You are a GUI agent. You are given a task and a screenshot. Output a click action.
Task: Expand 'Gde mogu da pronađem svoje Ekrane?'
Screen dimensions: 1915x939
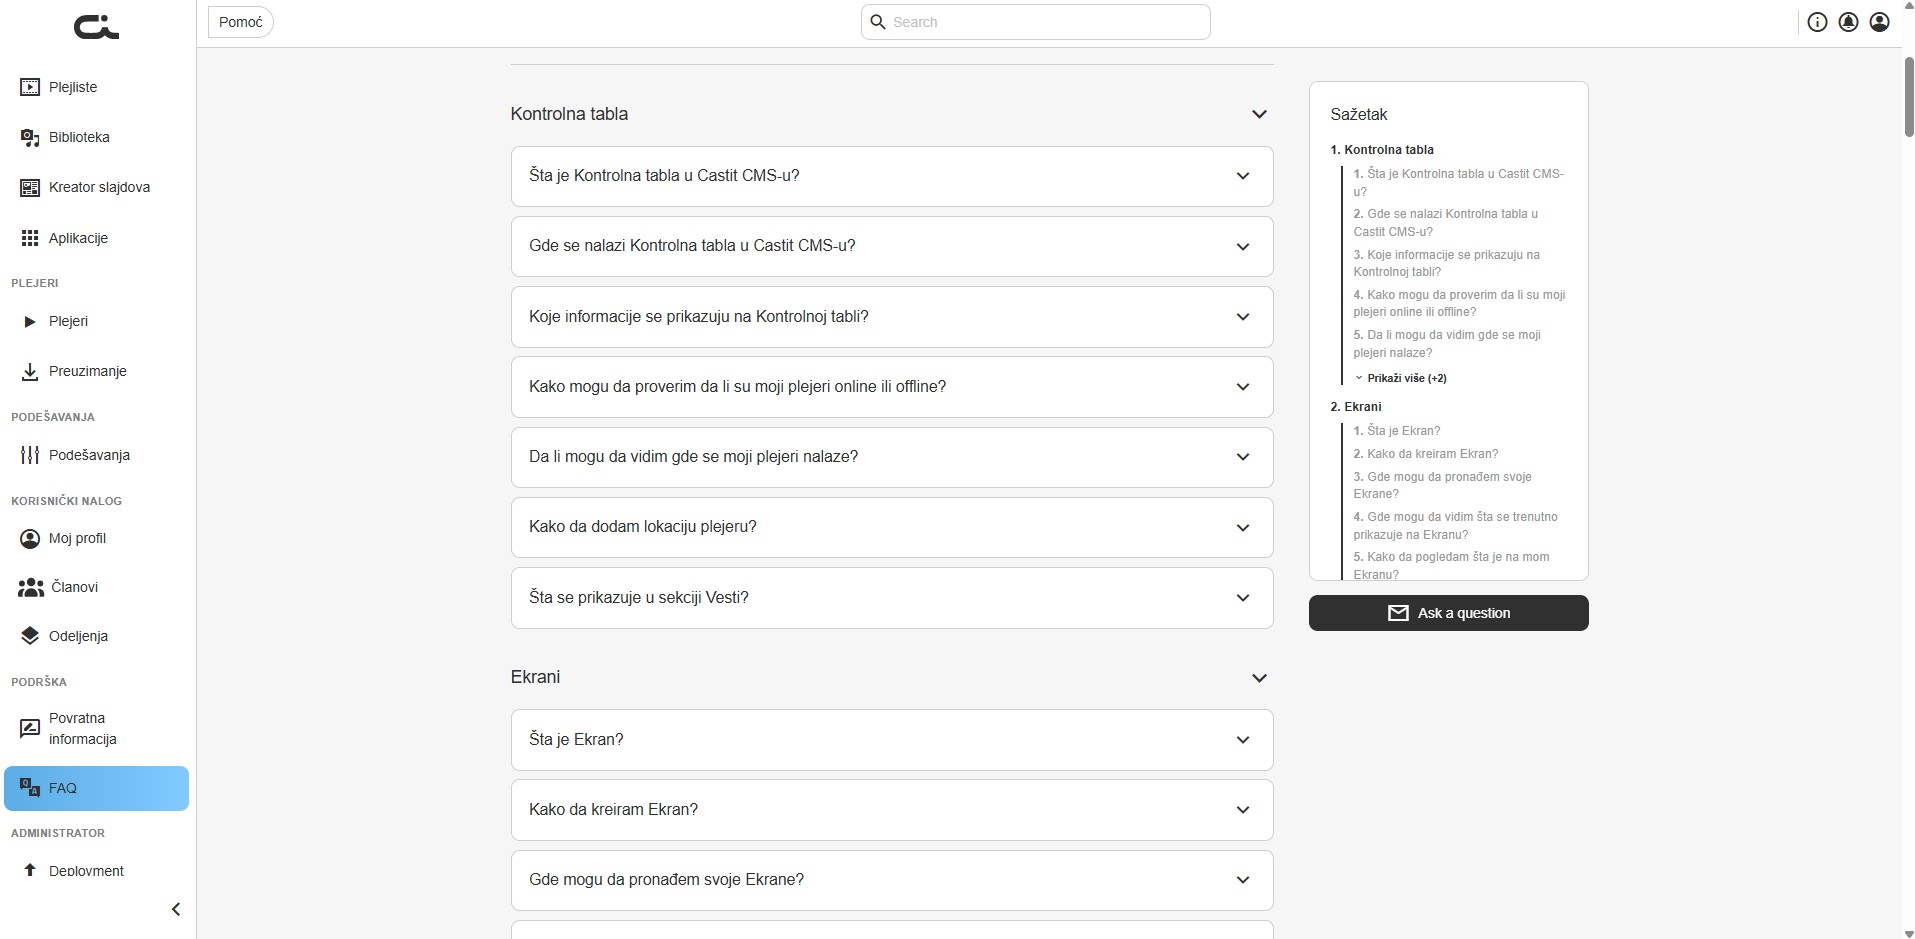[892, 880]
